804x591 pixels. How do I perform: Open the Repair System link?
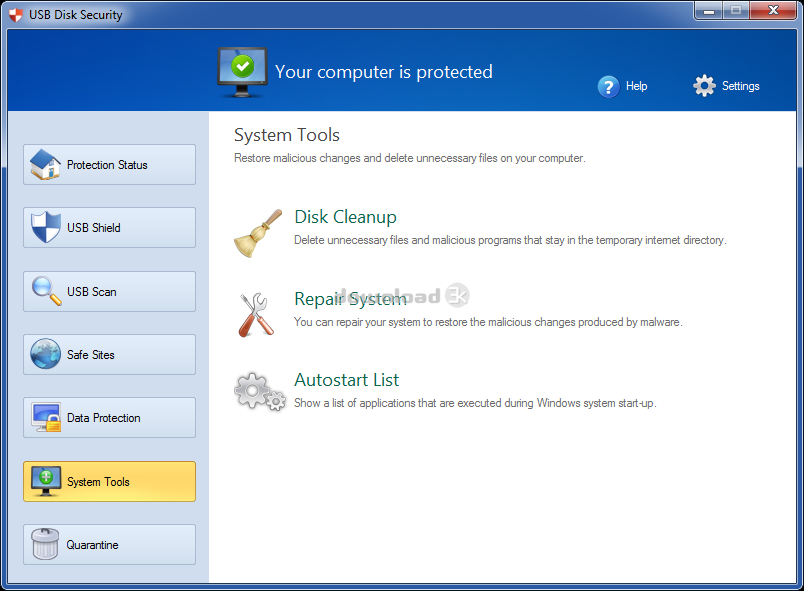[x=351, y=299]
